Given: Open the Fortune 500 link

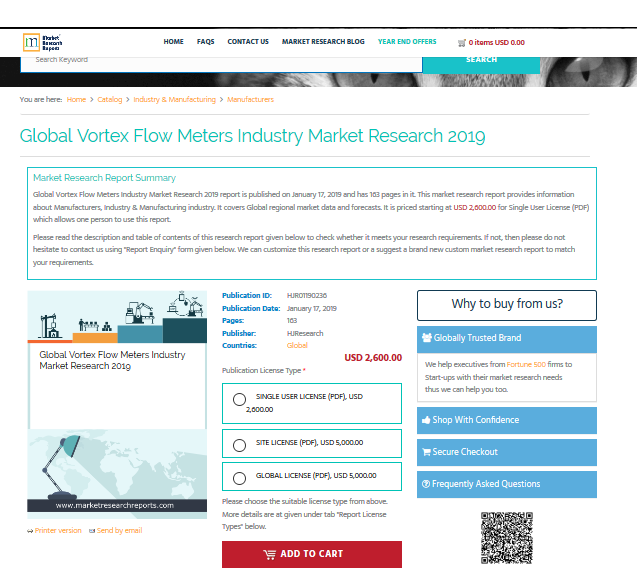Looking at the screenshot, I should coord(526,365).
